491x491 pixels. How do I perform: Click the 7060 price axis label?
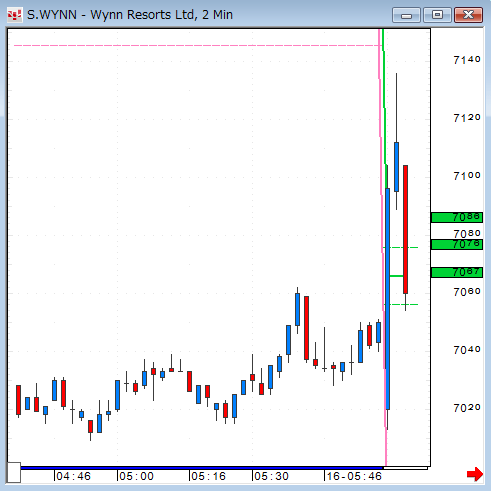click(467, 292)
